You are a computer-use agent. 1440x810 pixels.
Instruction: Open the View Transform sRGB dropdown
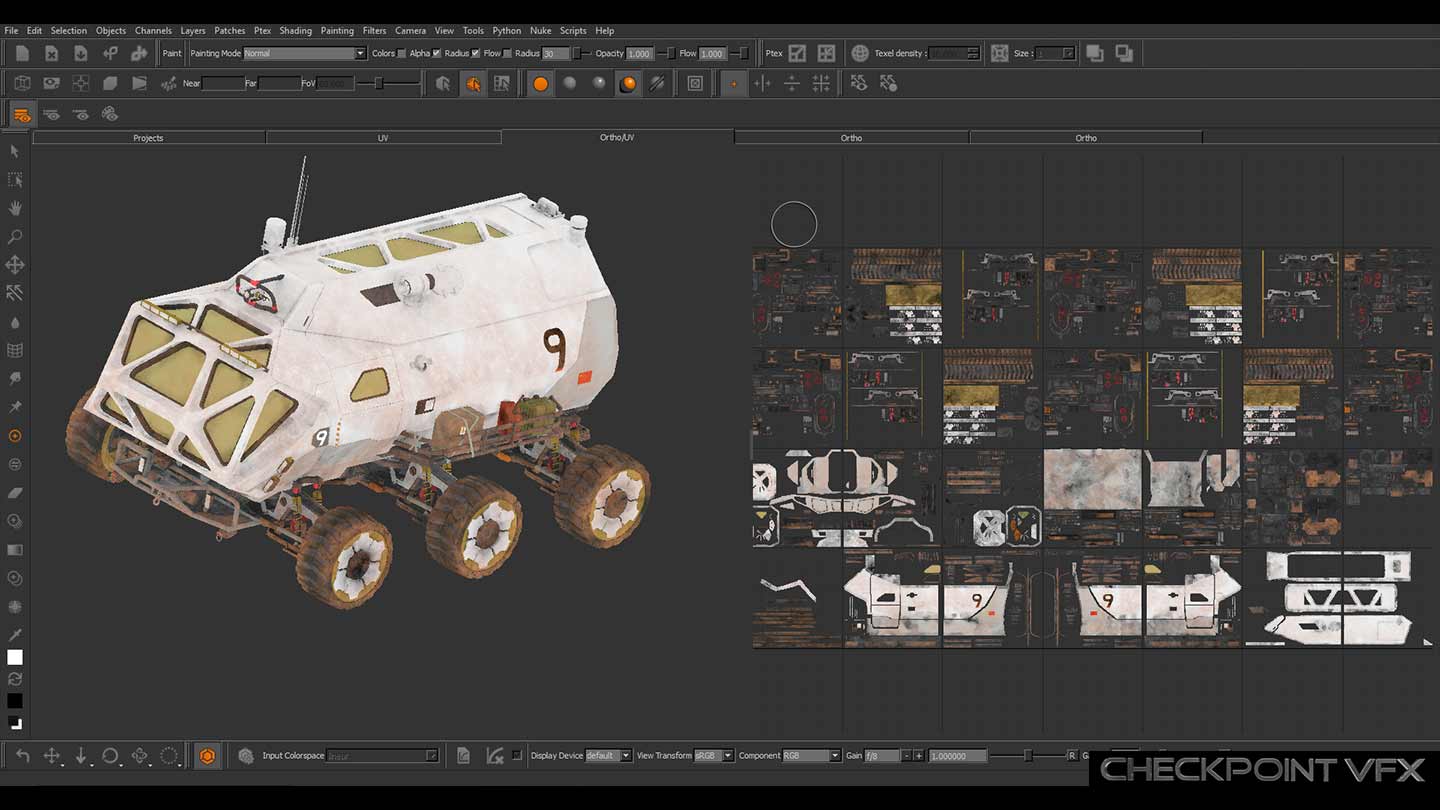click(712, 755)
